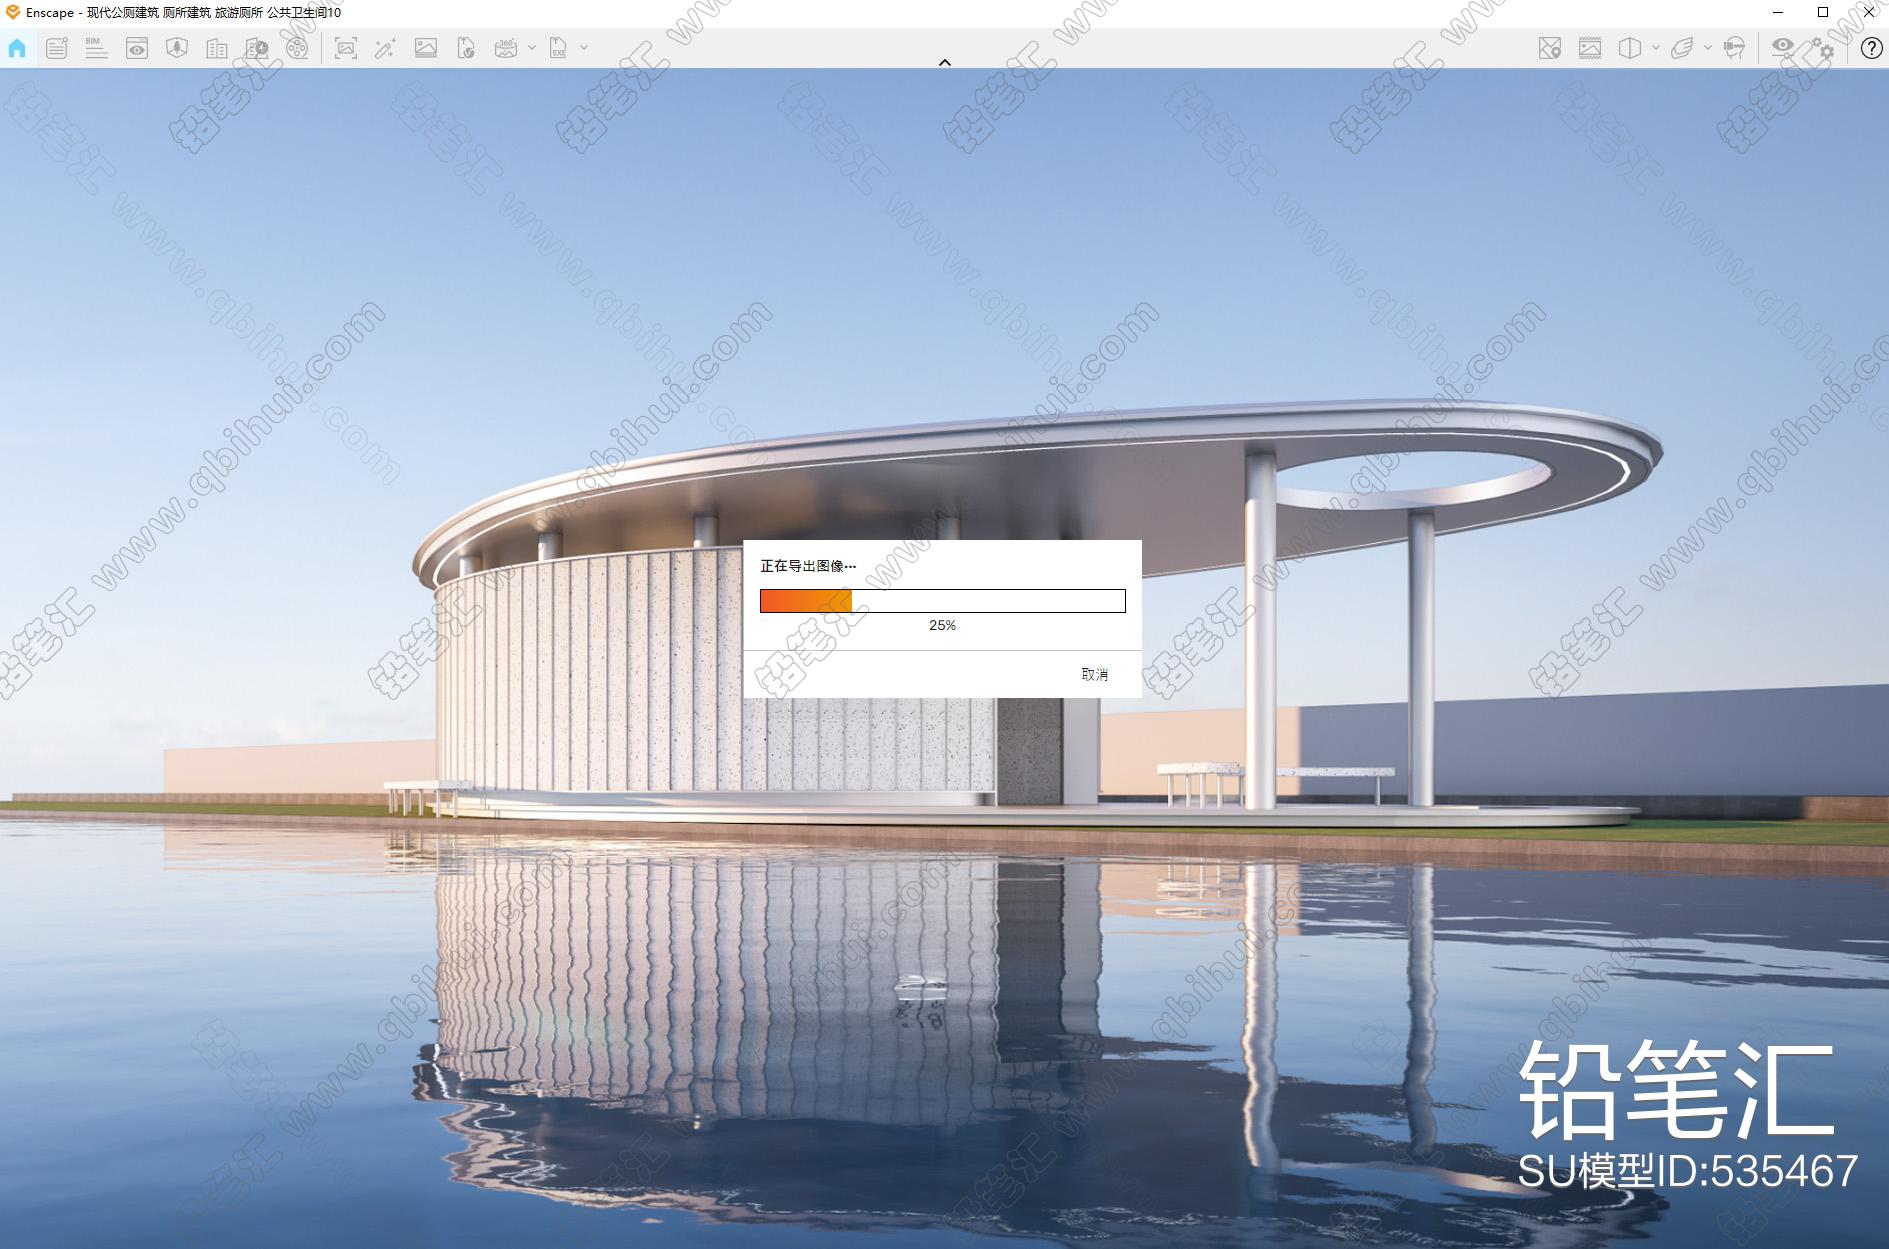The height and width of the screenshot is (1249, 1889).
Task: Collapse the toolbar with the chevron
Action: click(x=945, y=62)
